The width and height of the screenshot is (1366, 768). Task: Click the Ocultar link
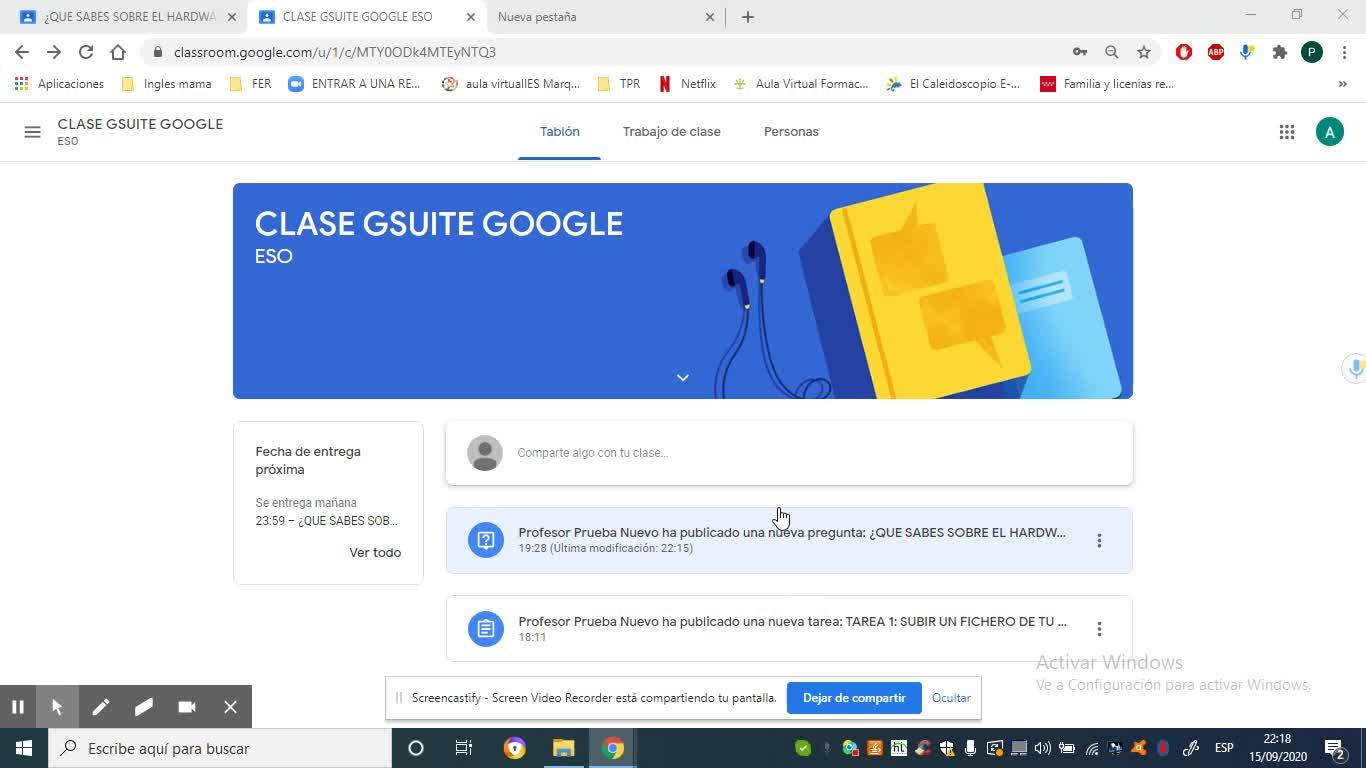951,698
